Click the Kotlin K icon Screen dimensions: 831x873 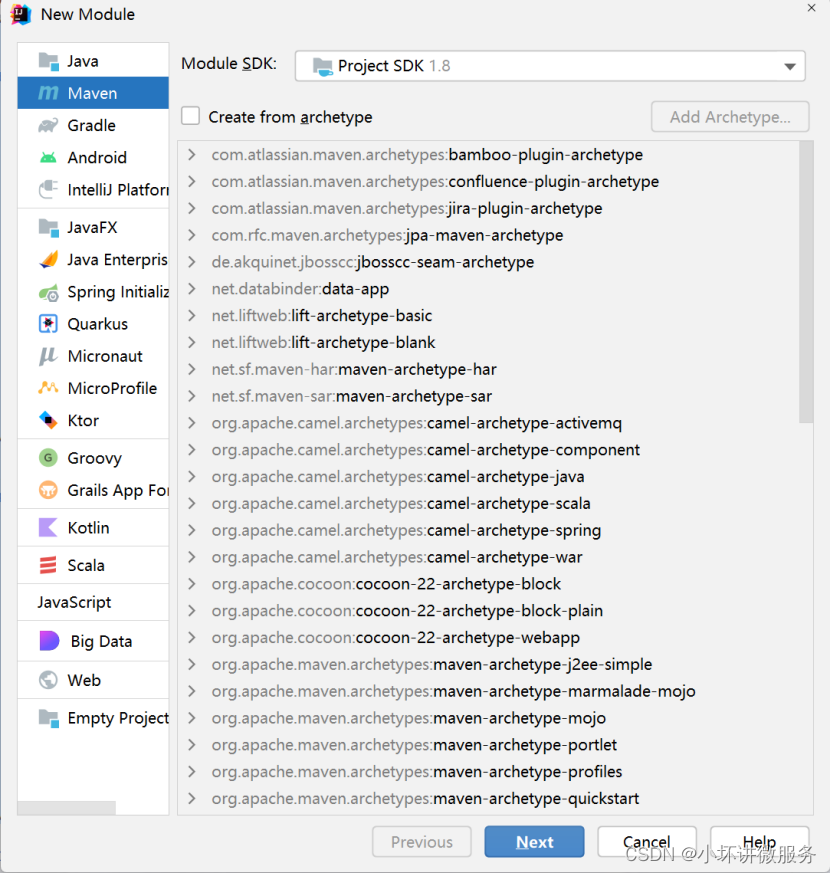[48, 527]
